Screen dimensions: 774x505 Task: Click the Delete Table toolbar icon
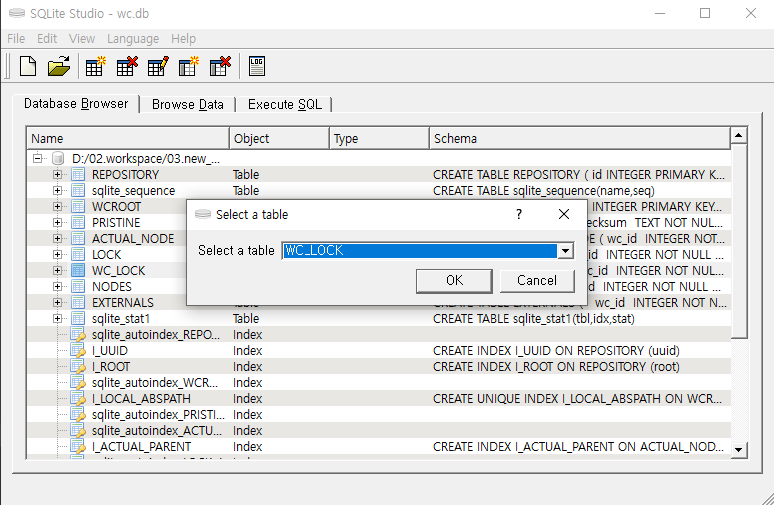point(126,66)
